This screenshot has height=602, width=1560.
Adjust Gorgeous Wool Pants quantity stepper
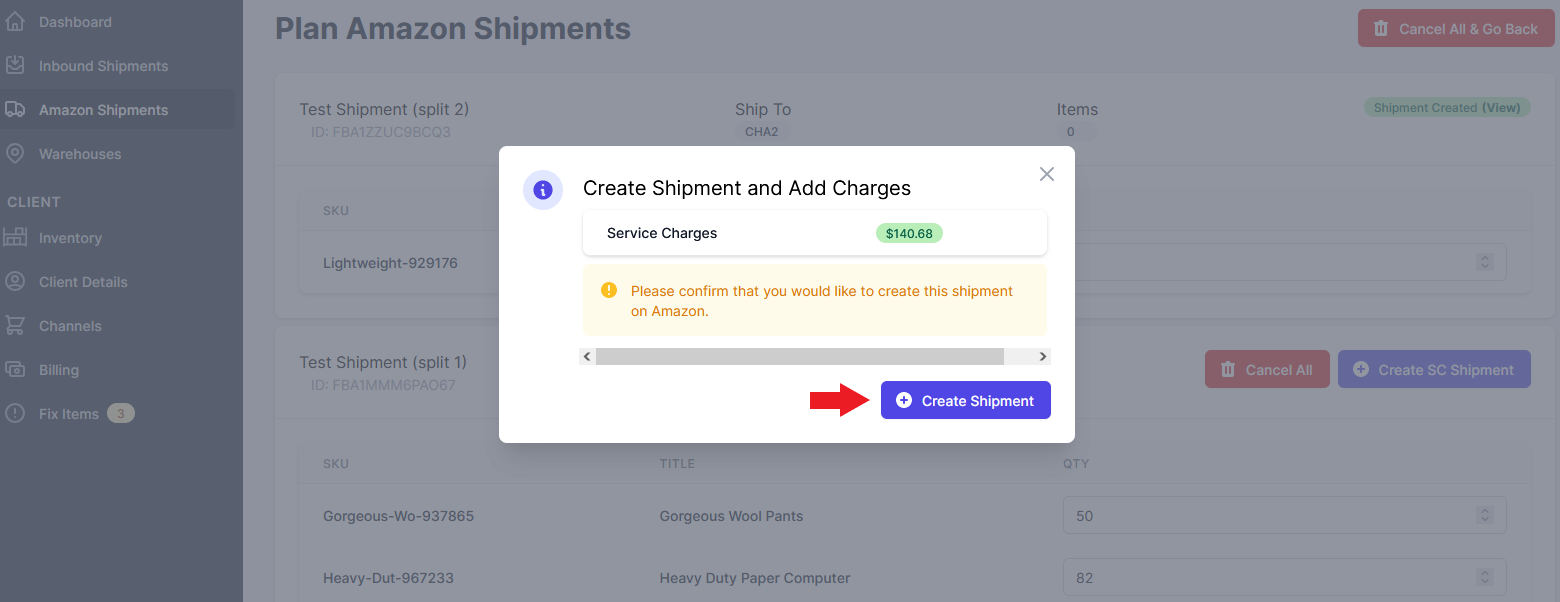1485,516
